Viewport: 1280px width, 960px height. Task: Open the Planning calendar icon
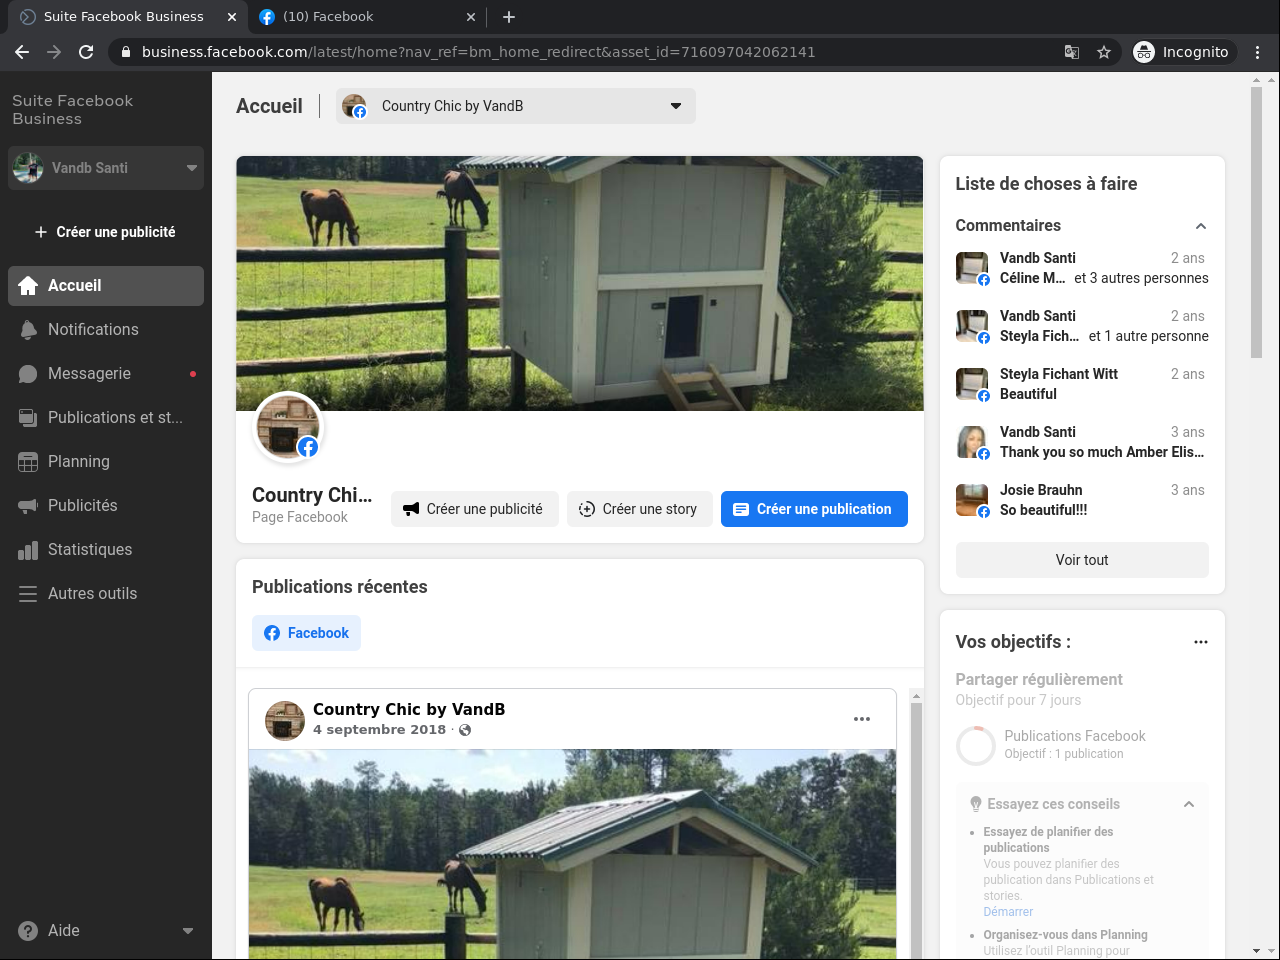[28, 462]
